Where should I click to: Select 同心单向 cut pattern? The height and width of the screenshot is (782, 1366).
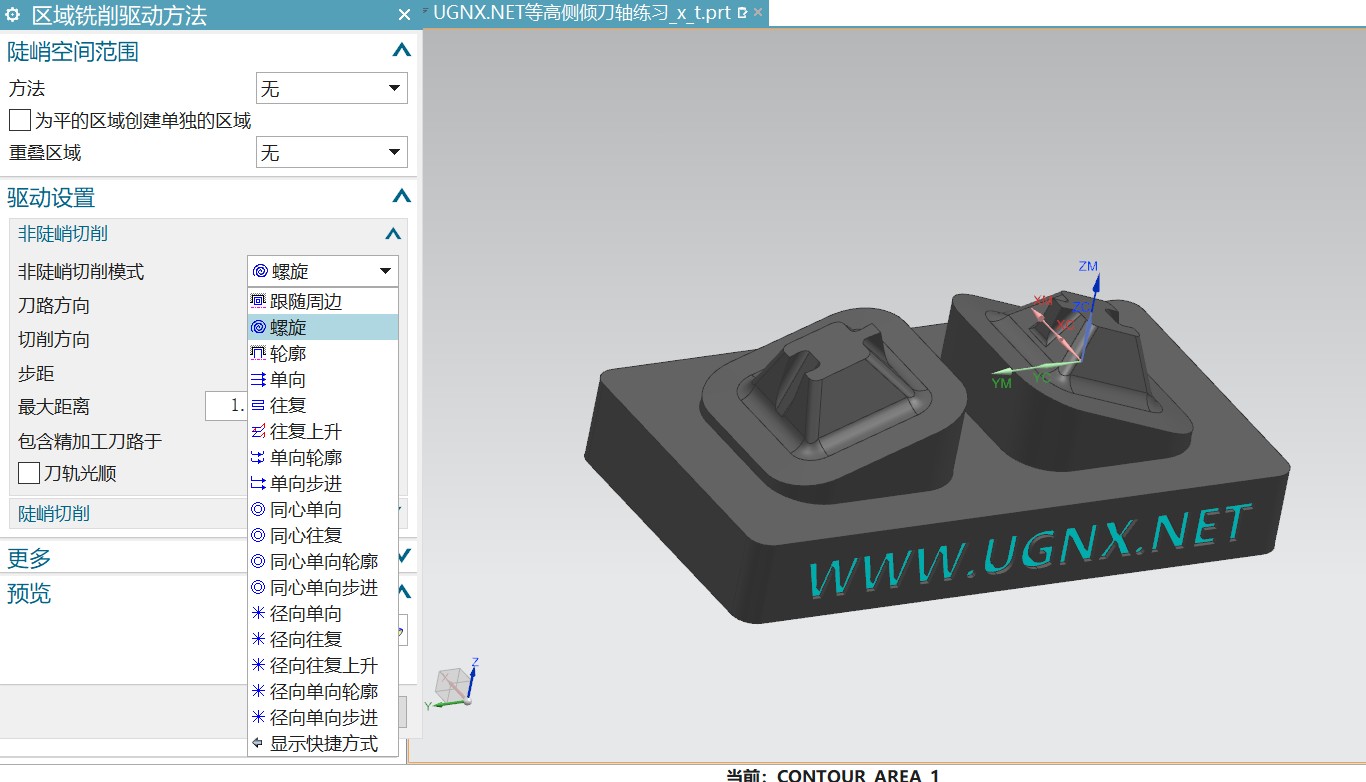tap(323, 509)
